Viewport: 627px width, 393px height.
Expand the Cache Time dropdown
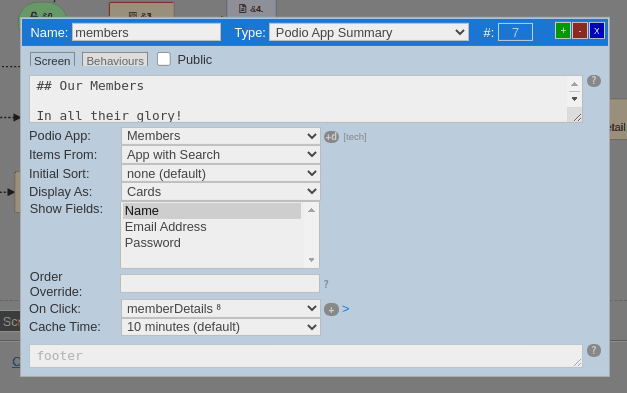coord(221,327)
